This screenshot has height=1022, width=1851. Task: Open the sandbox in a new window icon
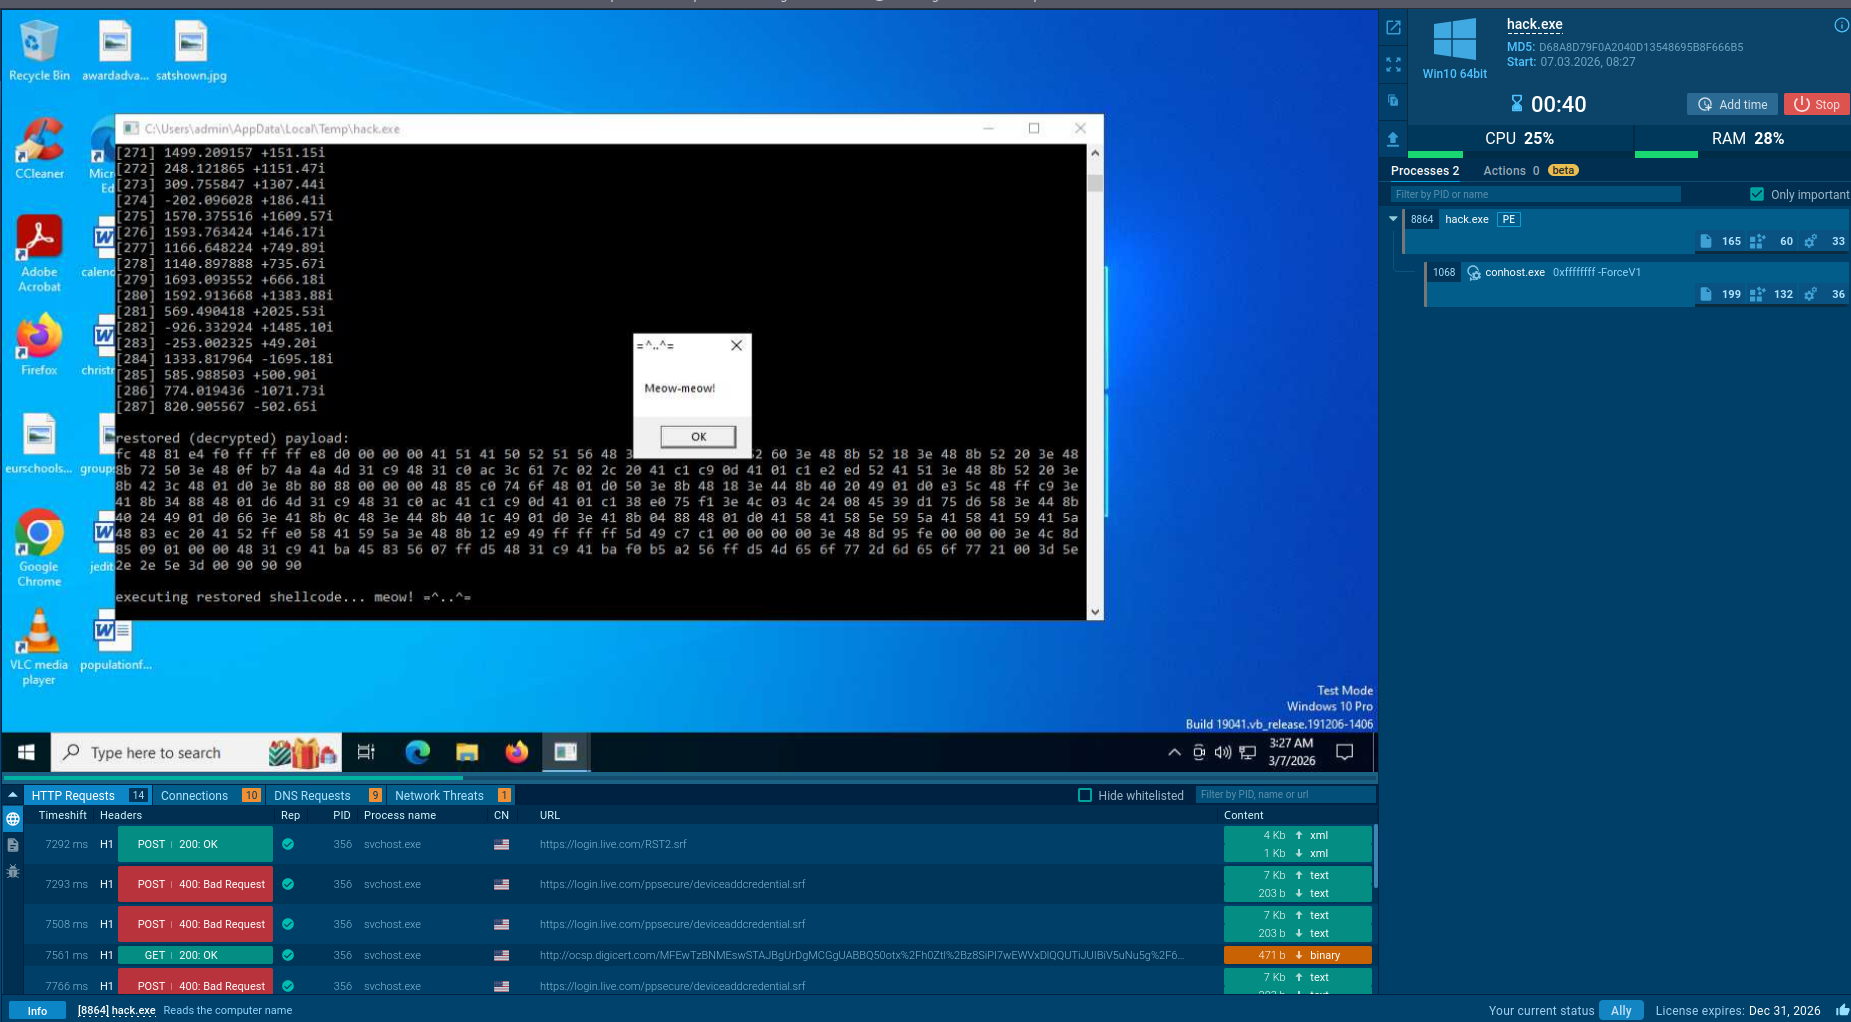[1393, 28]
